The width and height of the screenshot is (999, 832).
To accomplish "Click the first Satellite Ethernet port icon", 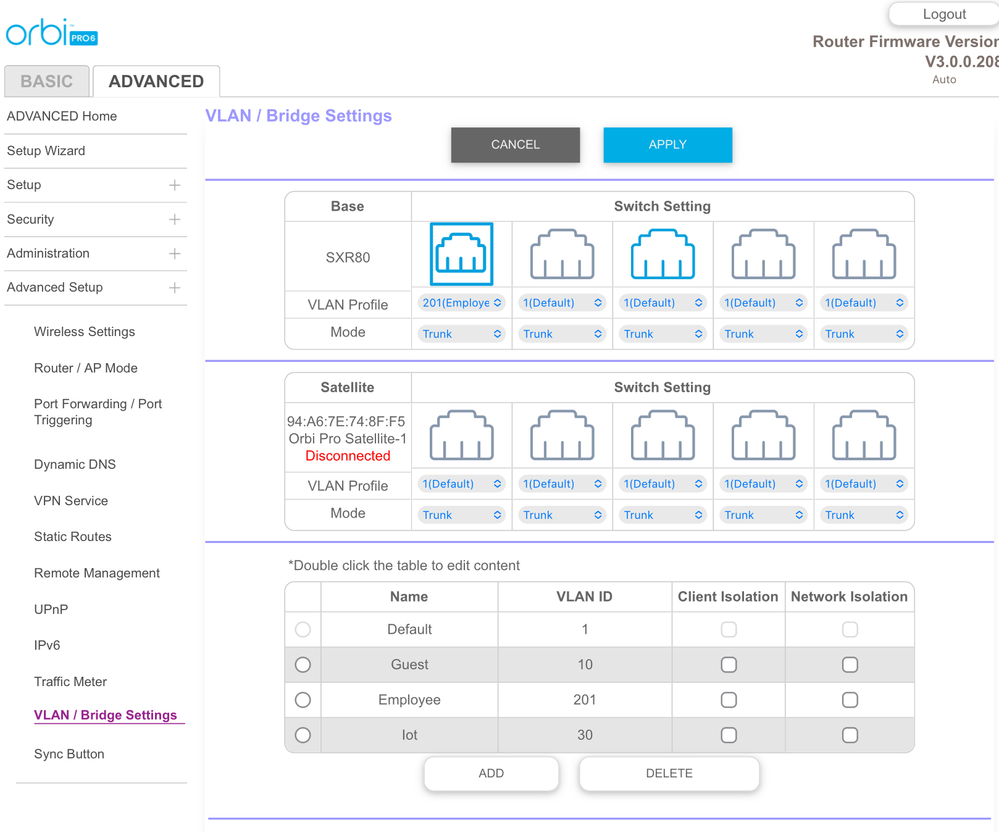I will click(461, 436).
